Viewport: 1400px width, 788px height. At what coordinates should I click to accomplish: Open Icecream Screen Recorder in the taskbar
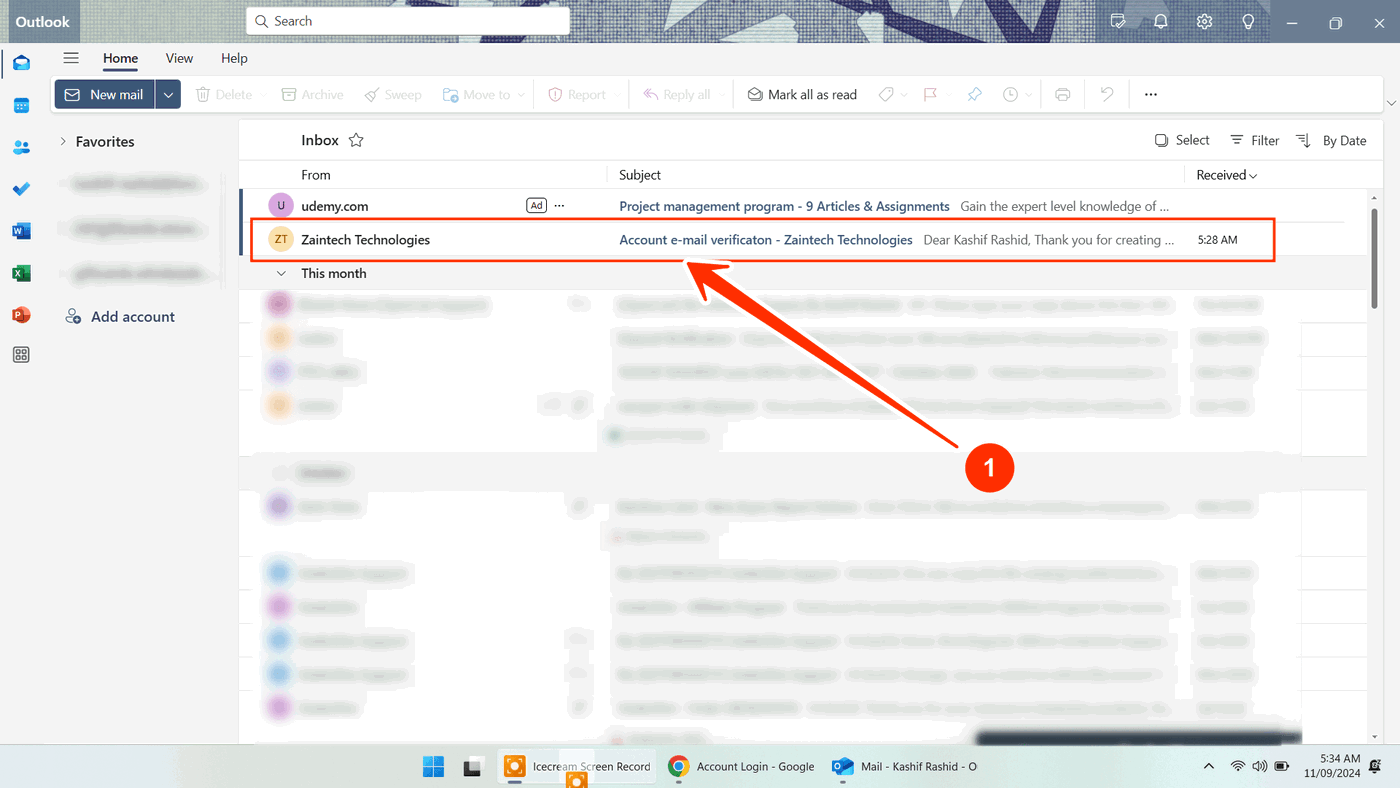pos(577,767)
